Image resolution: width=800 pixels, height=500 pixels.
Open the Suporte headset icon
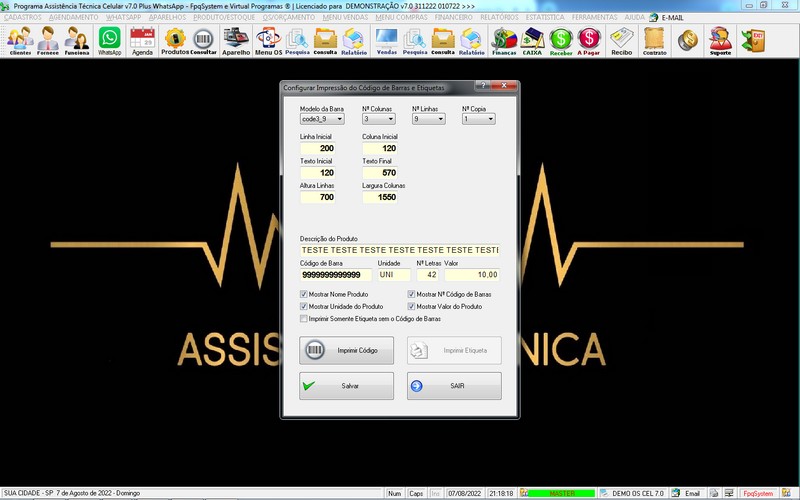(720, 41)
